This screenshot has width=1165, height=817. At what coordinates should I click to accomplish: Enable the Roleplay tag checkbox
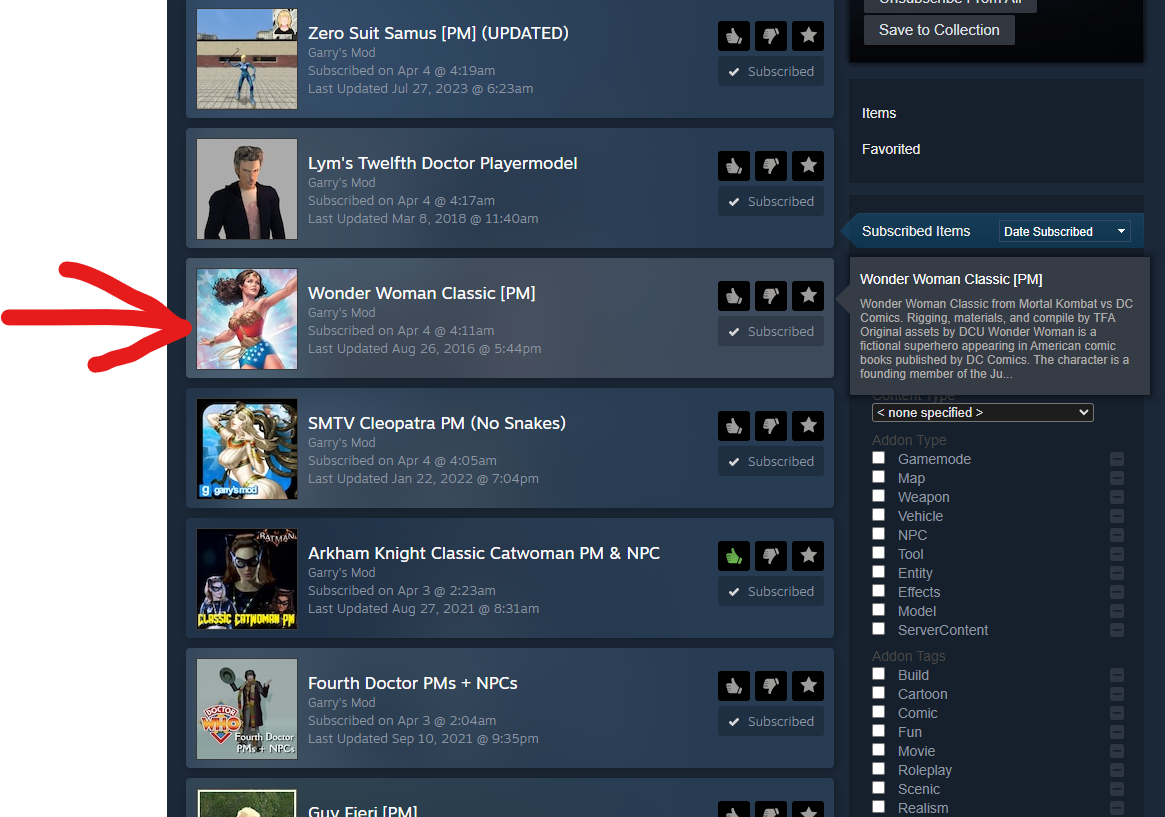click(878, 769)
